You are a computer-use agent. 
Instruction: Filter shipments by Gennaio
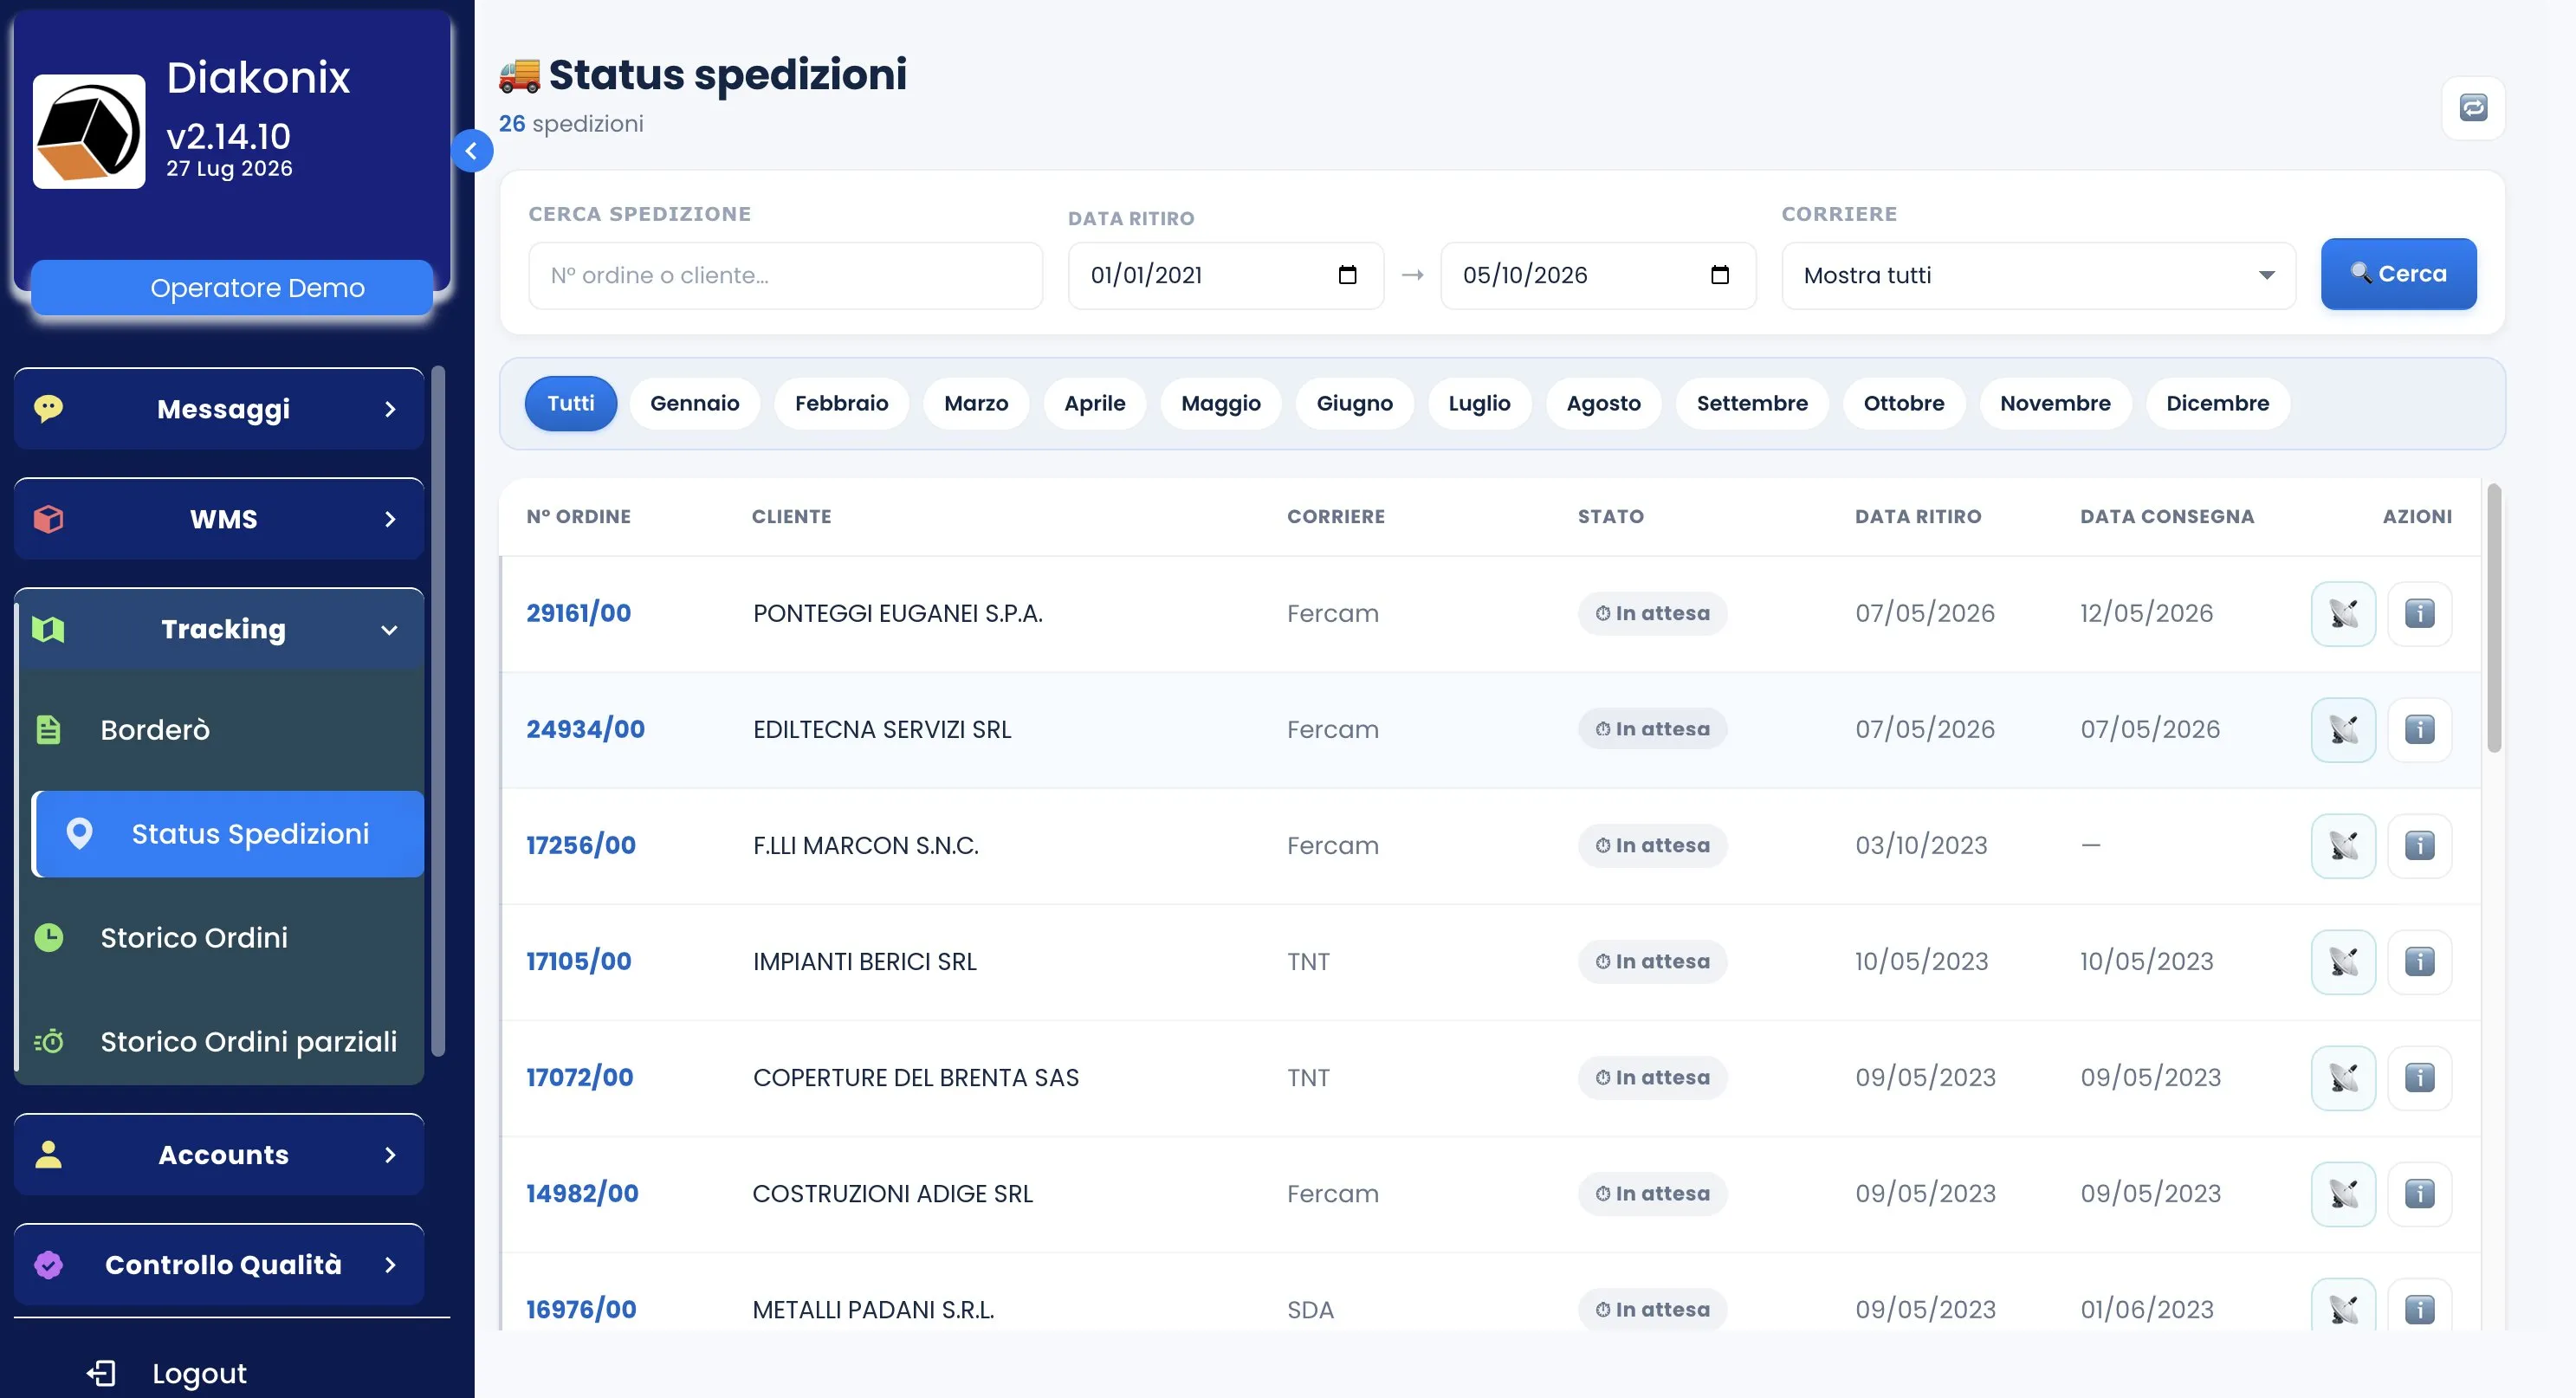(x=694, y=403)
